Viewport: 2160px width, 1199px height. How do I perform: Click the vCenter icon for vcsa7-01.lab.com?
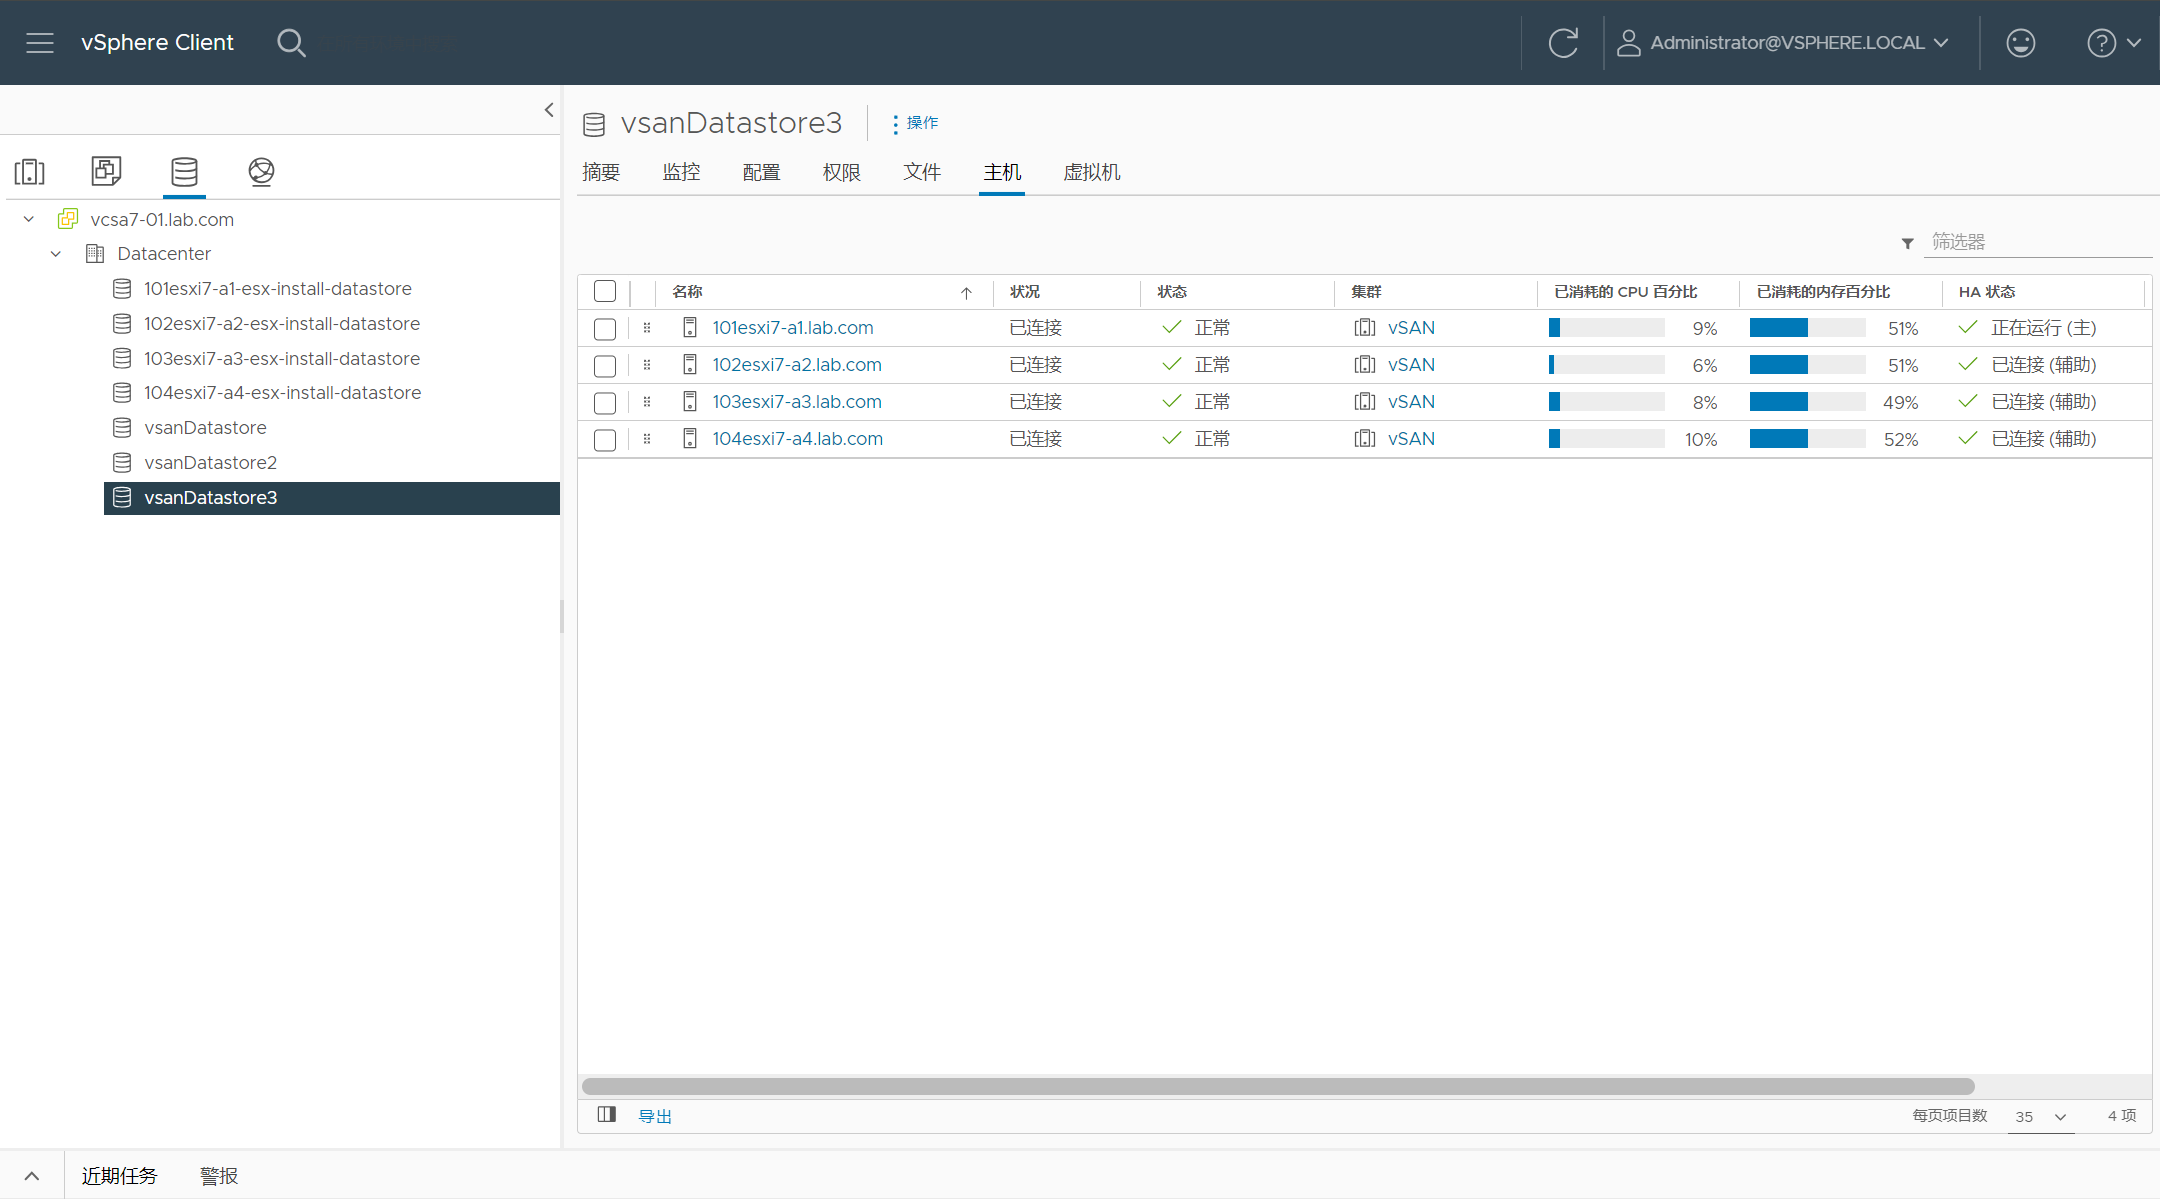[68, 219]
